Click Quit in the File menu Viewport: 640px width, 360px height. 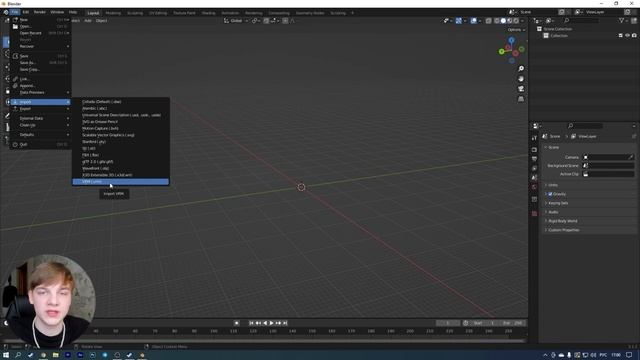point(41,144)
